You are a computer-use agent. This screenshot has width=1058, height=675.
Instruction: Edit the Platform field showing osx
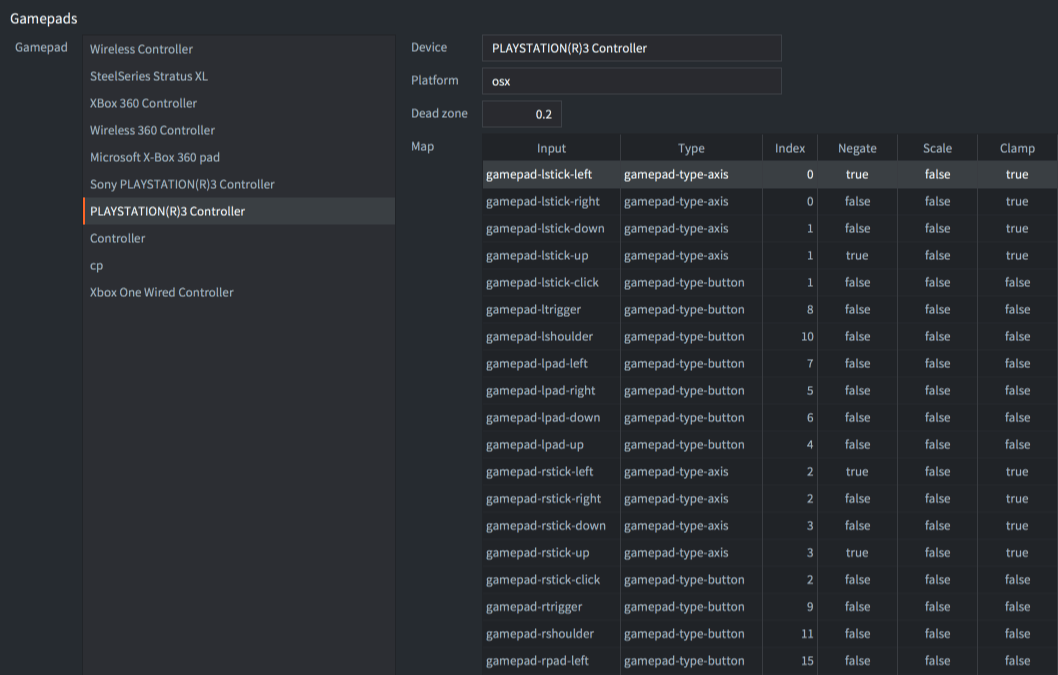[631, 81]
